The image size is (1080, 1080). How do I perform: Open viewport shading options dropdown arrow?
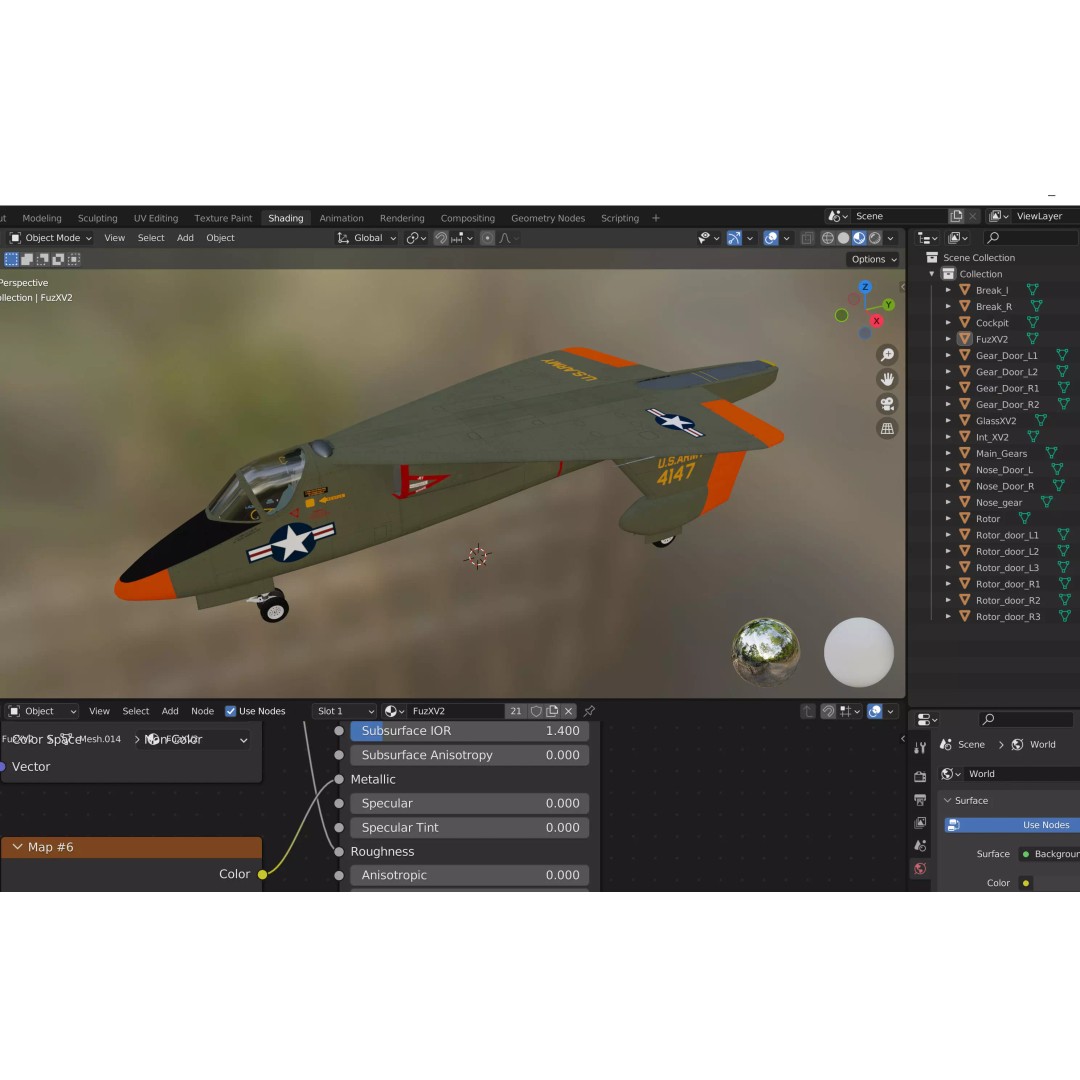tap(891, 238)
